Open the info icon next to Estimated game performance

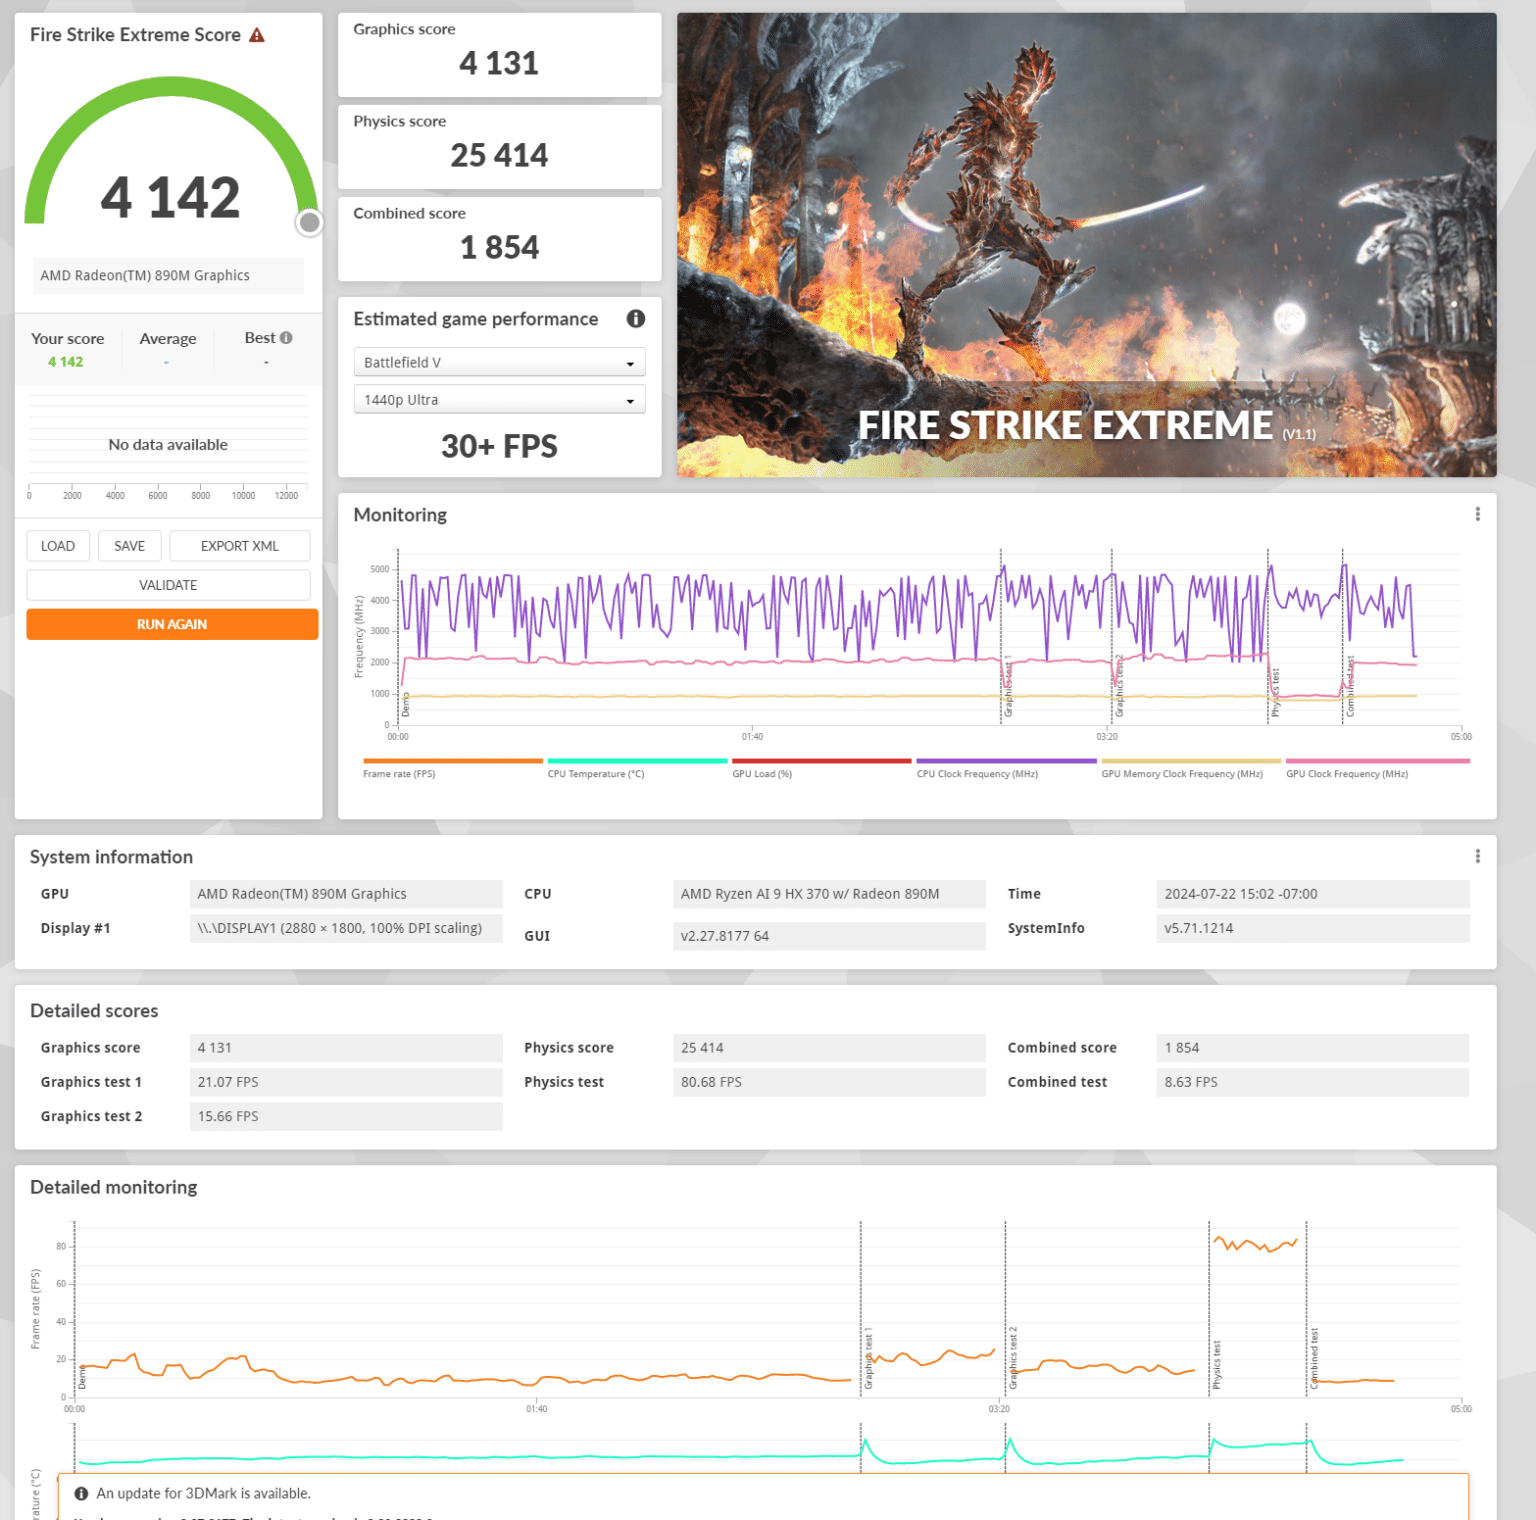coord(636,319)
